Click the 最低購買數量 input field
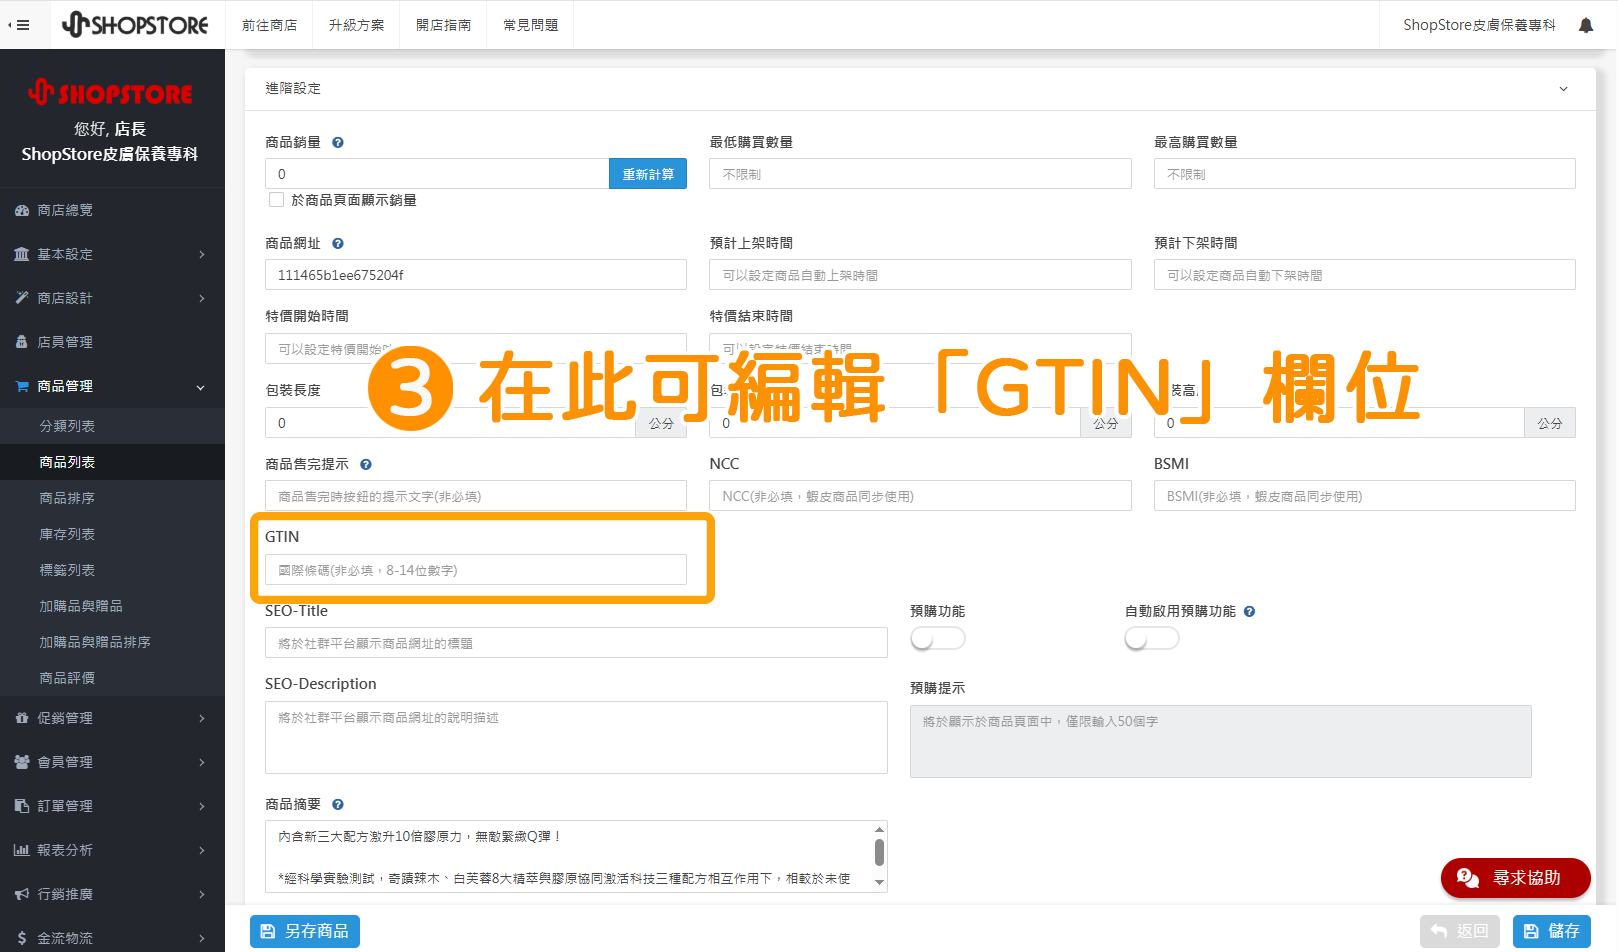 pyautogui.click(x=920, y=174)
